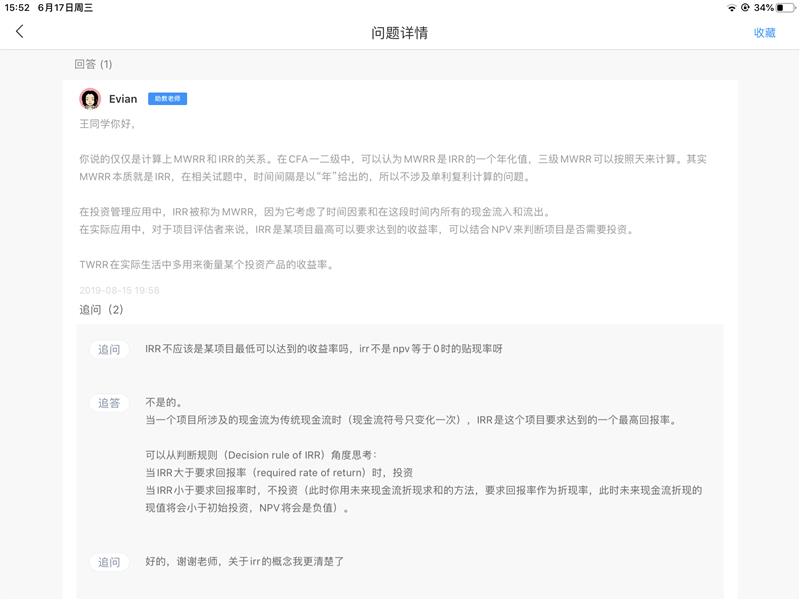
Task: Click the 好的，谢谢老师 follow-up message
Action: tap(244, 562)
